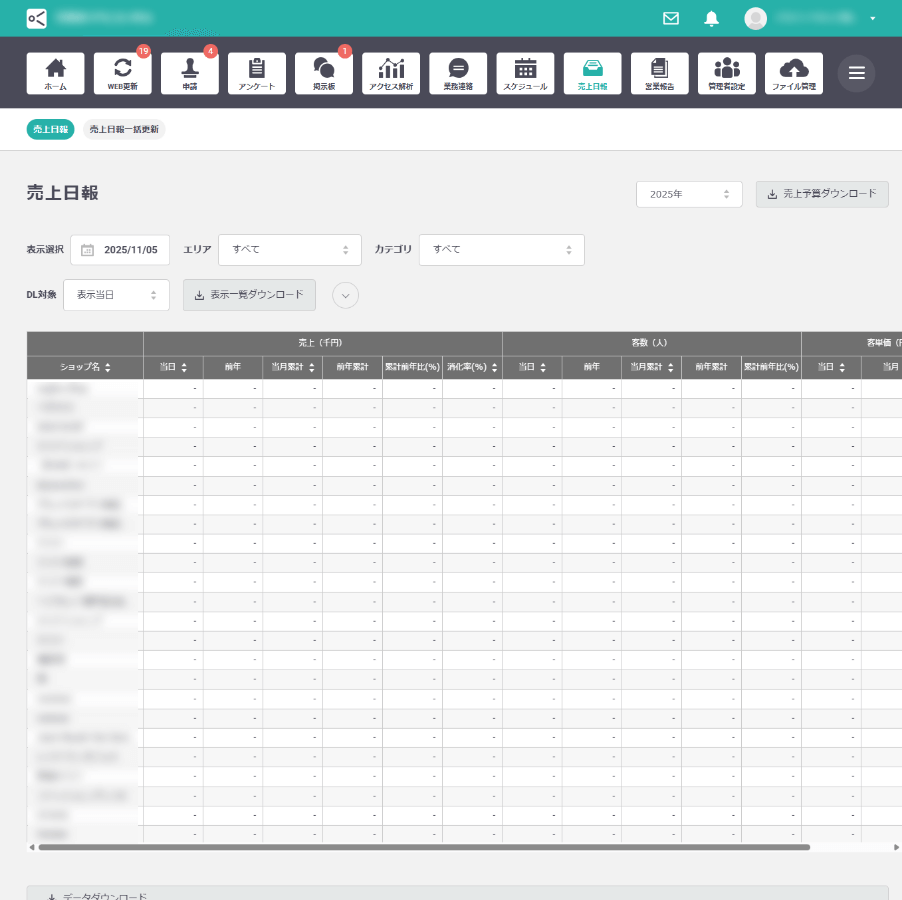Expand options with the circular chevron button
The height and width of the screenshot is (900, 902).
345,295
